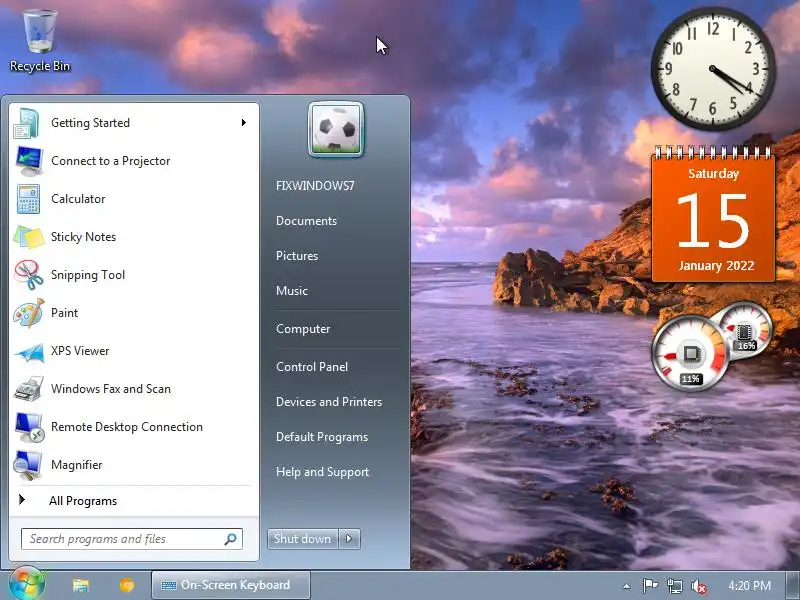Click the muted volume tray icon
This screenshot has height=600, width=800.
tap(698, 586)
